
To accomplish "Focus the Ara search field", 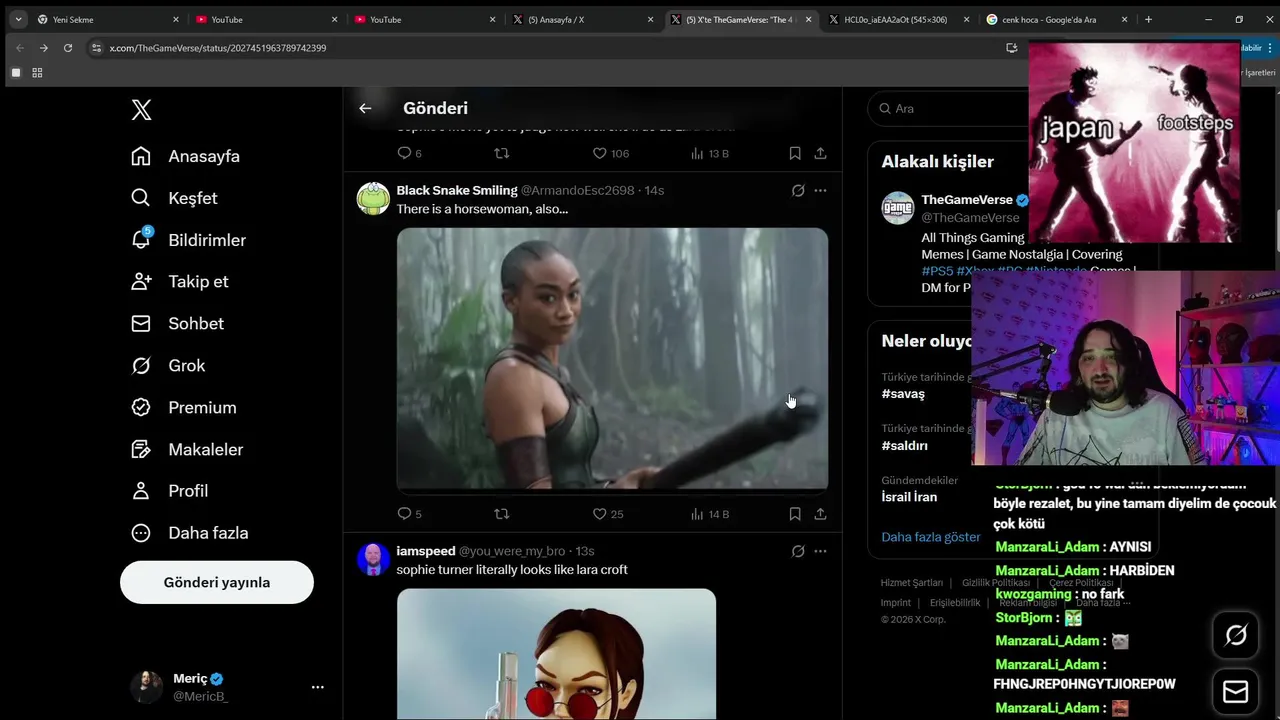I will click(x=950, y=108).
